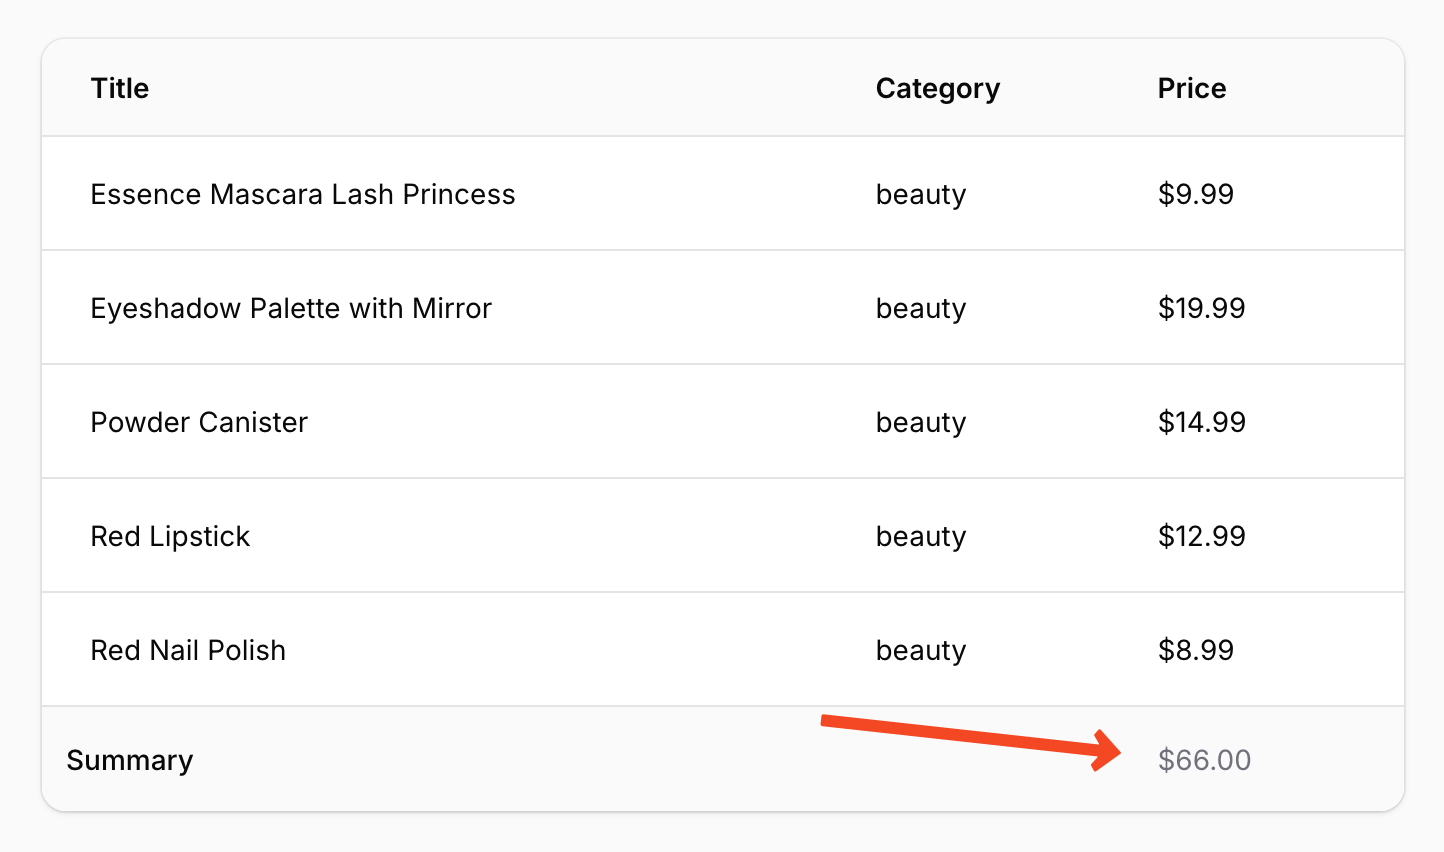1444x852 pixels.
Task: Click the Summary label in footer
Action: [x=129, y=760]
